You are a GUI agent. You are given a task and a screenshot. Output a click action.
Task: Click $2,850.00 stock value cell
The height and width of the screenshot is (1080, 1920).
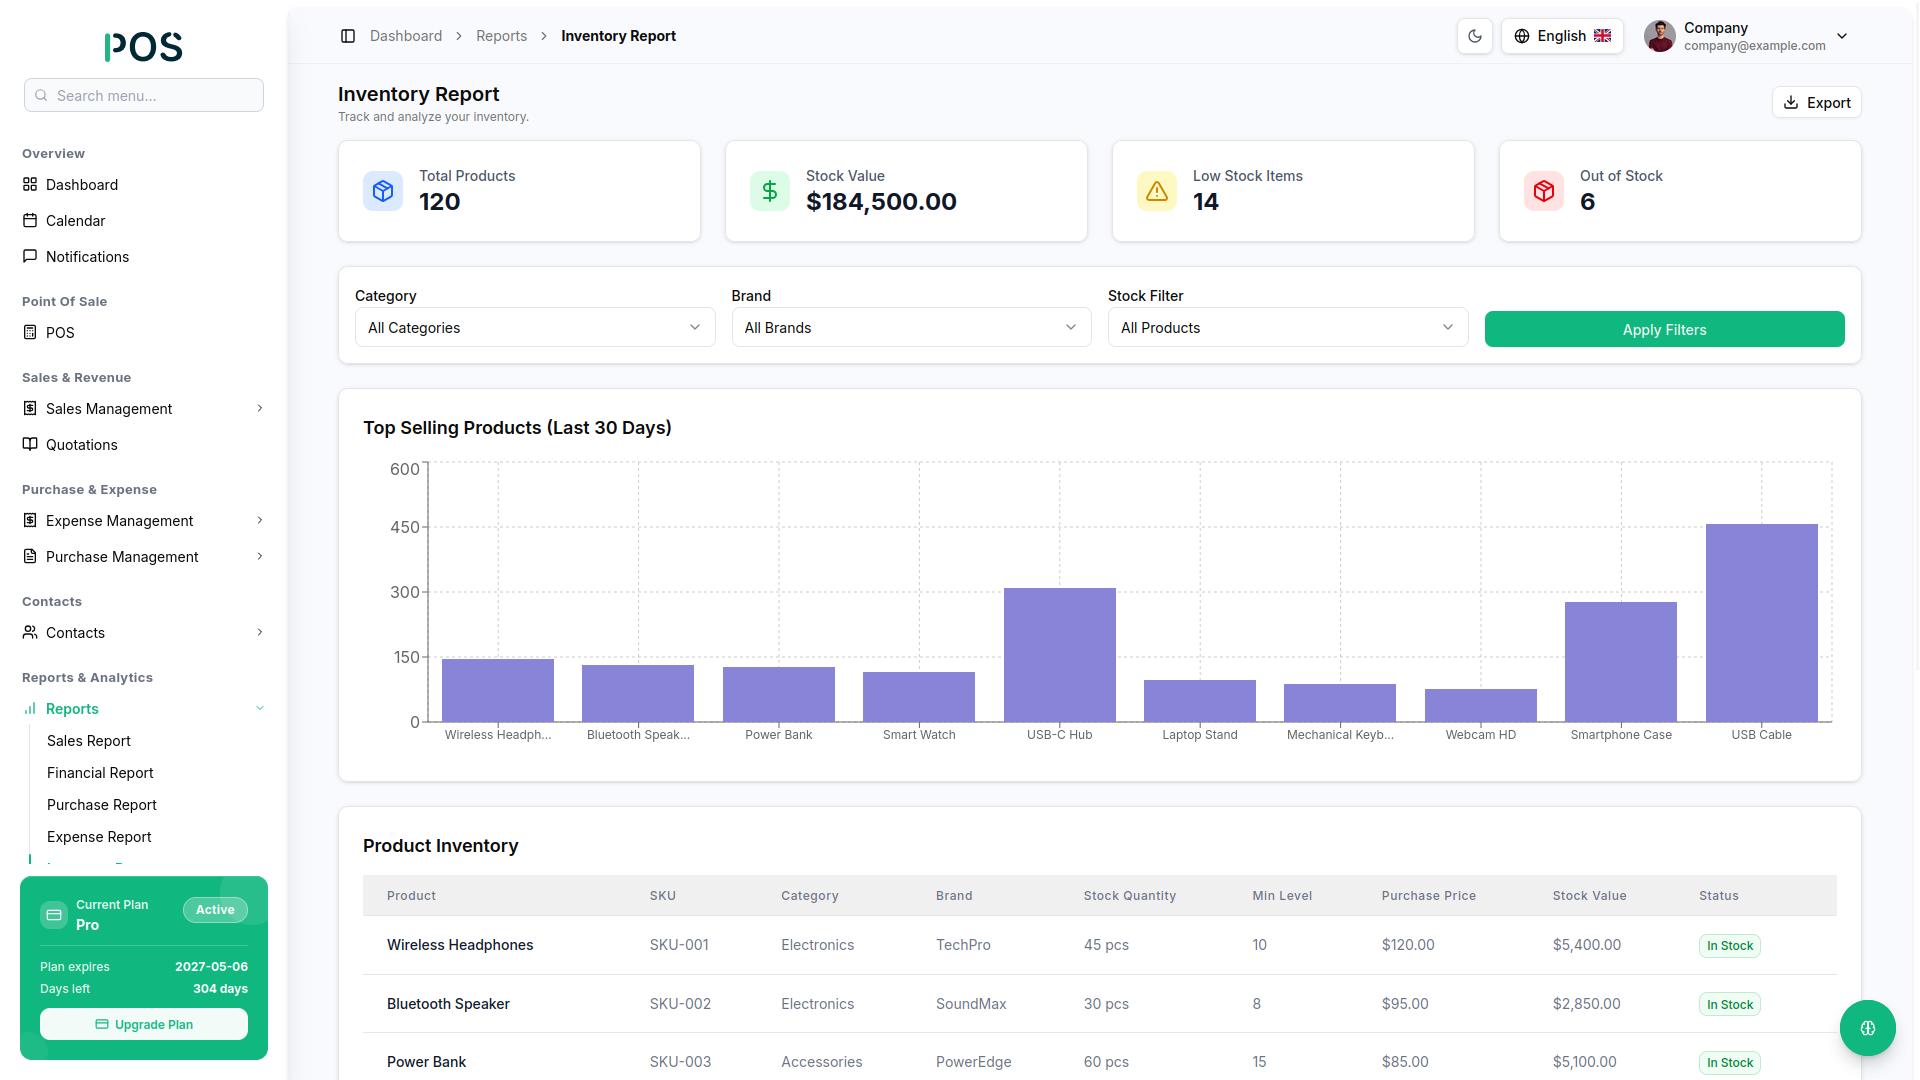point(1587,1004)
